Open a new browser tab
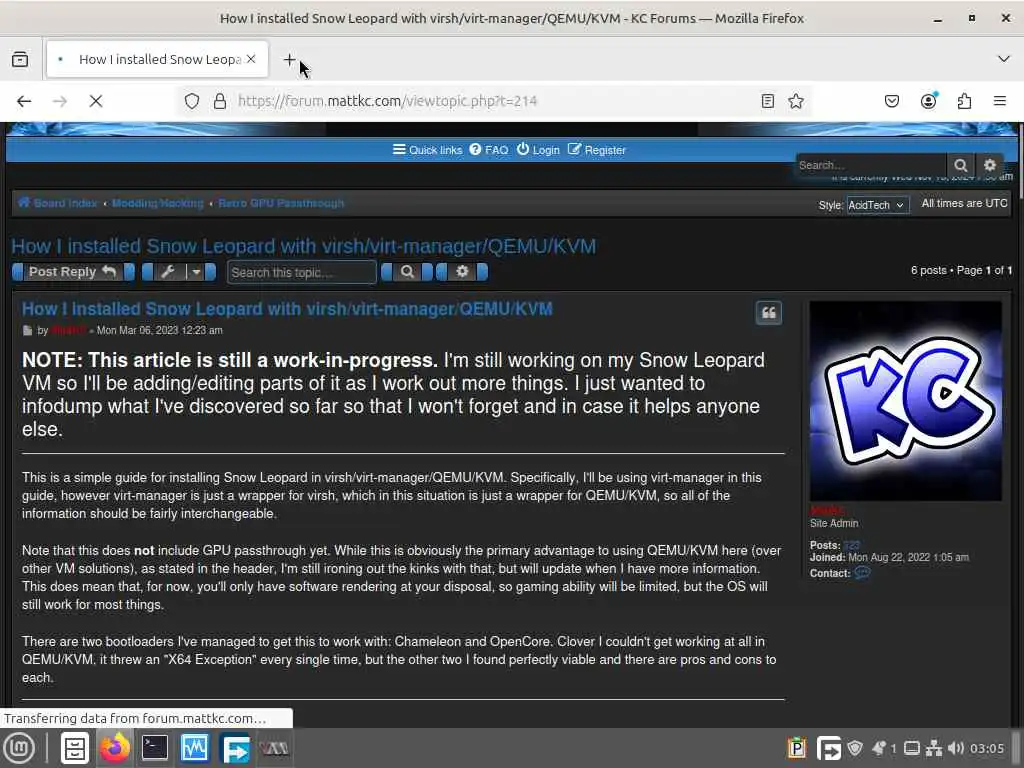Screen dimensions: 1024x768 click(289, 59)
